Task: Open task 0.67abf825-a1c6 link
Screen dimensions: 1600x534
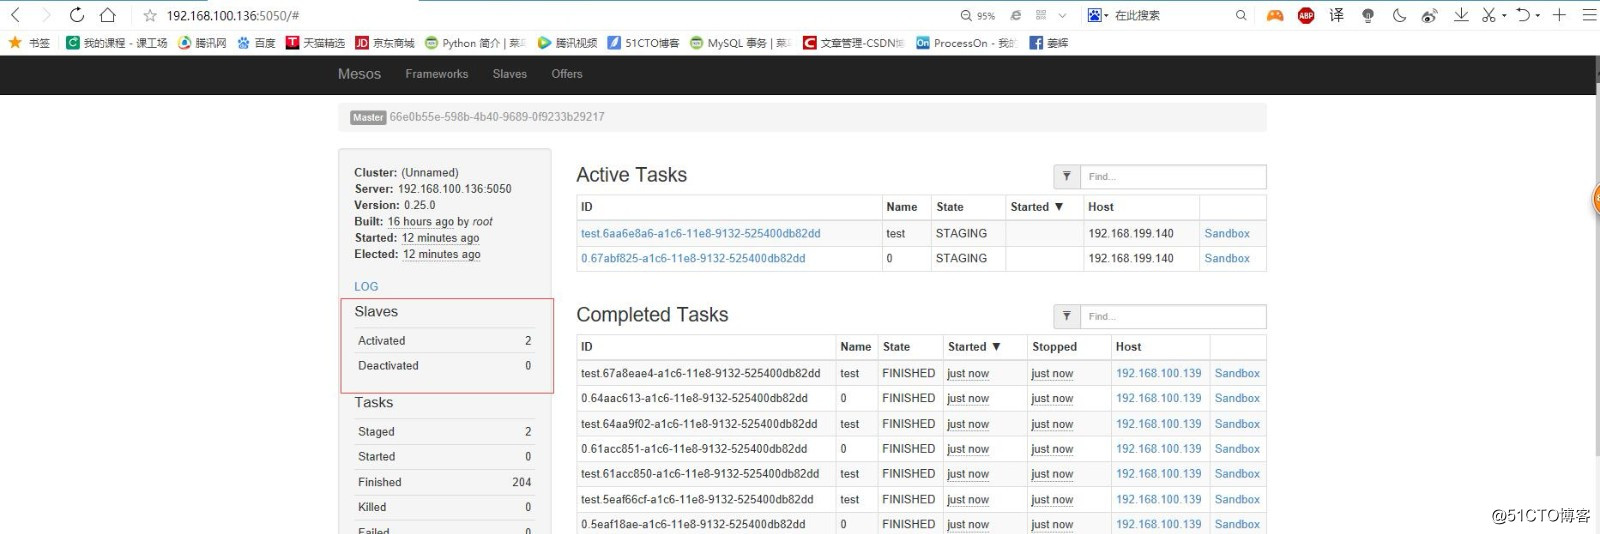Action: click(693, 258)
